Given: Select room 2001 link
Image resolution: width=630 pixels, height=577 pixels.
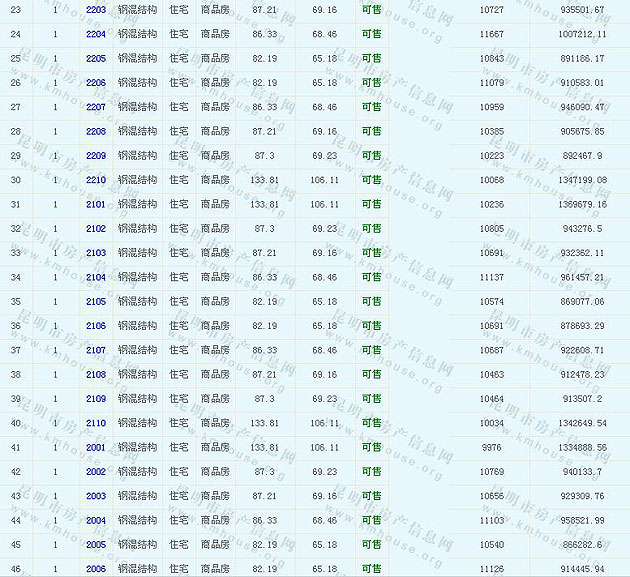Looking at the screenshot, I should click(96, 447).
